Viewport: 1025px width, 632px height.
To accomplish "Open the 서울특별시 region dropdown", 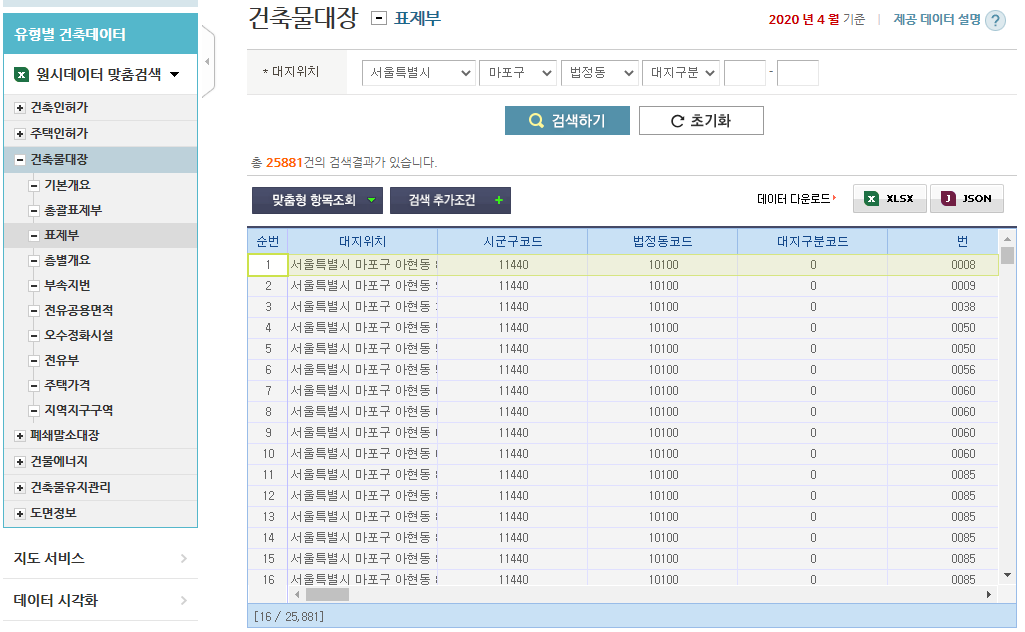I will click(418, 73).
